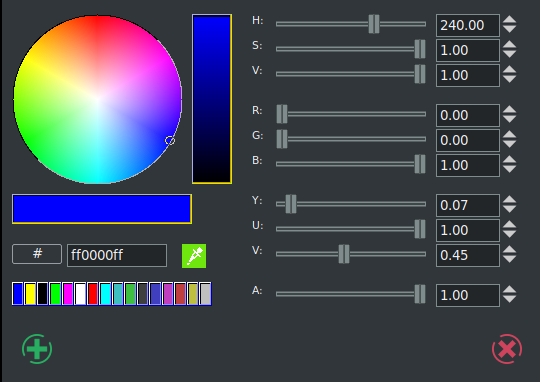Click the V slider handle showing 0.45
The height and width of the screenshot is (382, 540).
(x=344, y=254)
